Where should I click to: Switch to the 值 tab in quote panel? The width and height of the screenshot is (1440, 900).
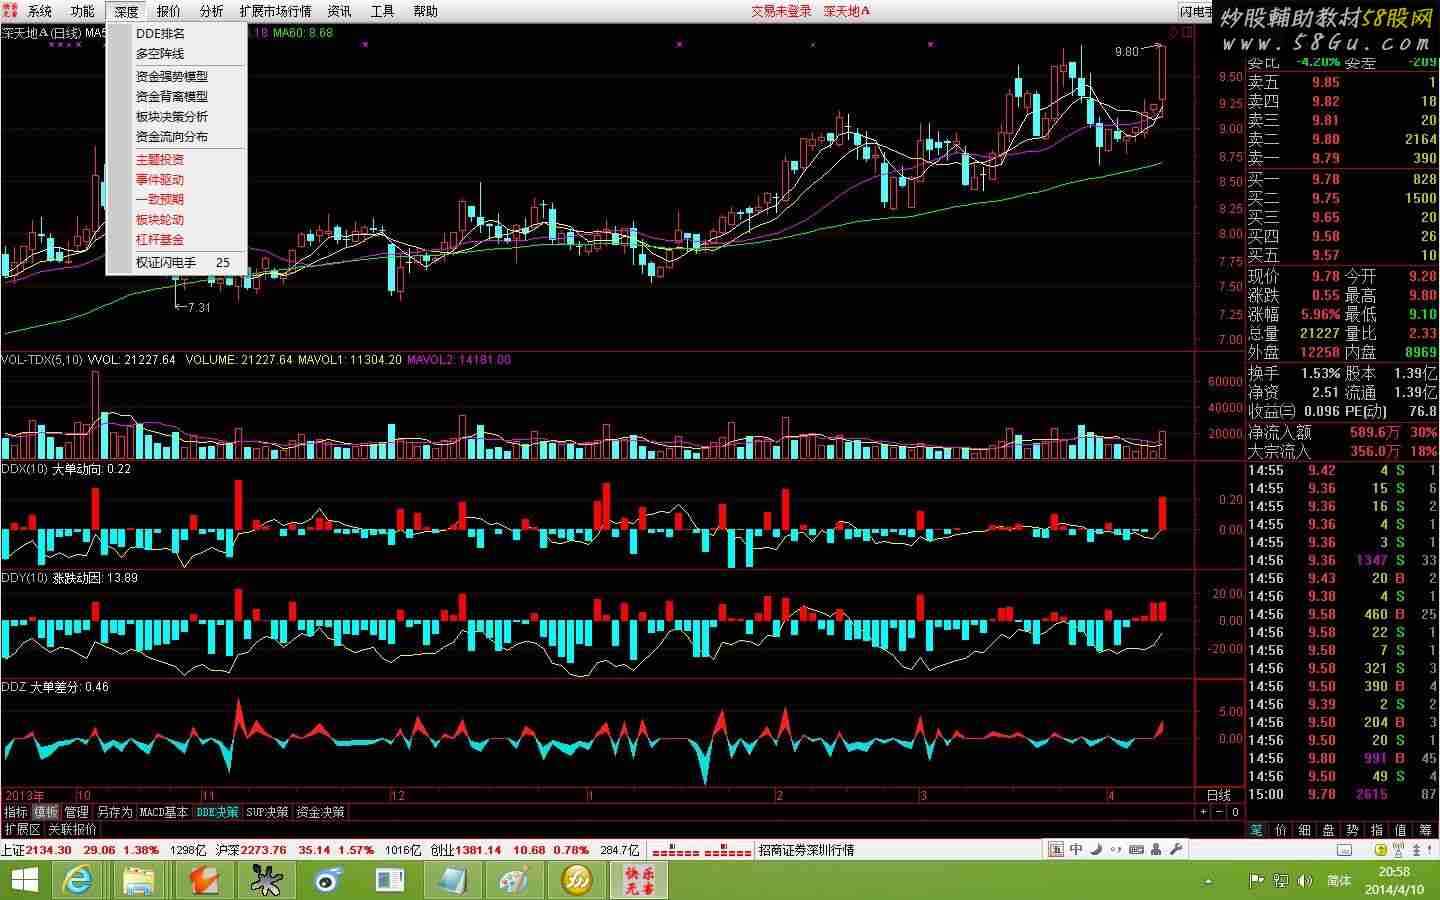coord(1400,830)
